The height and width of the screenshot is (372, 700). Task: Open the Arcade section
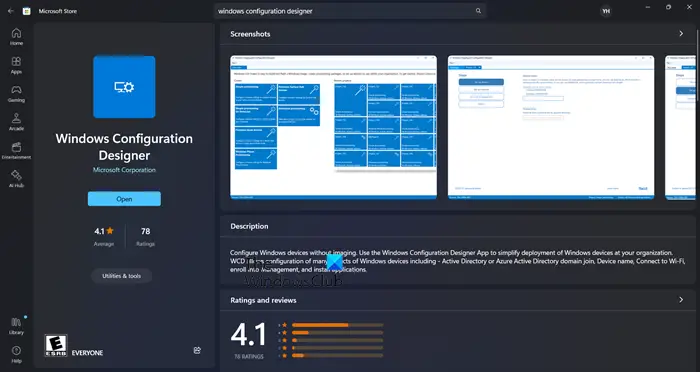click(x=16, y=122)
